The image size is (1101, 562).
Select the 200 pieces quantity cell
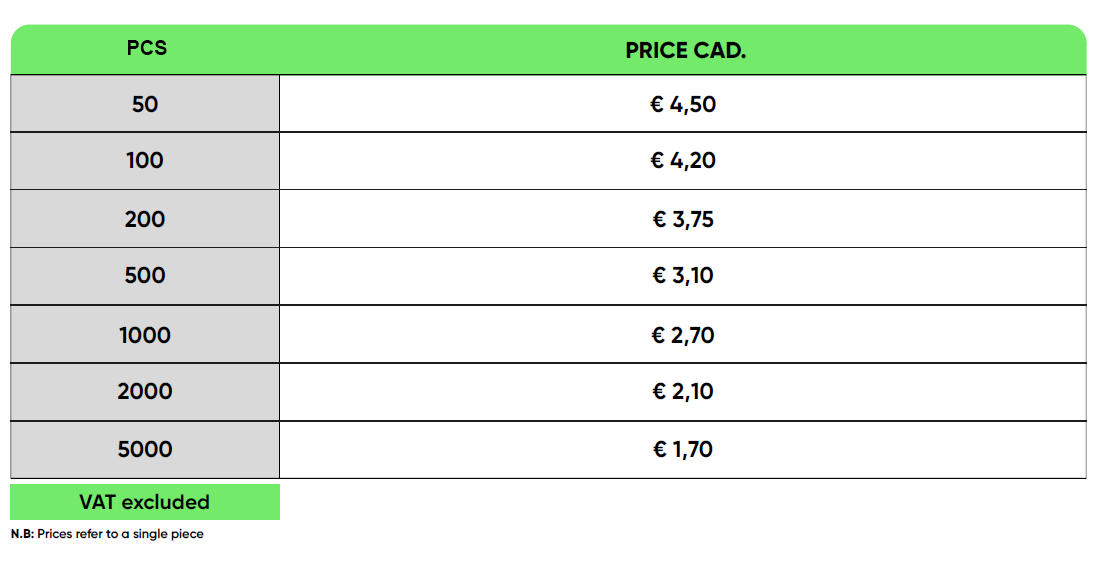[145, 219]
